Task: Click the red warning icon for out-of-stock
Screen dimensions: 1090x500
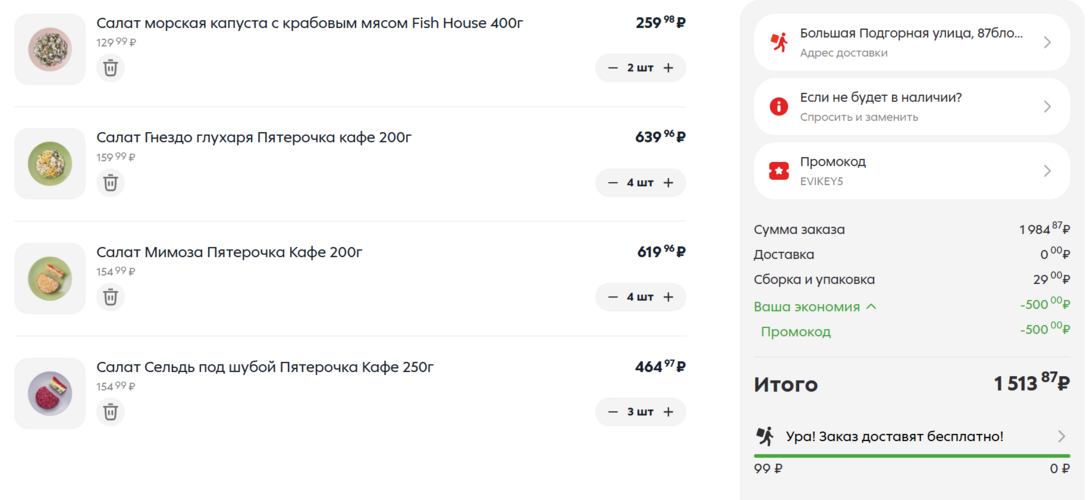Action: point(779,106)
